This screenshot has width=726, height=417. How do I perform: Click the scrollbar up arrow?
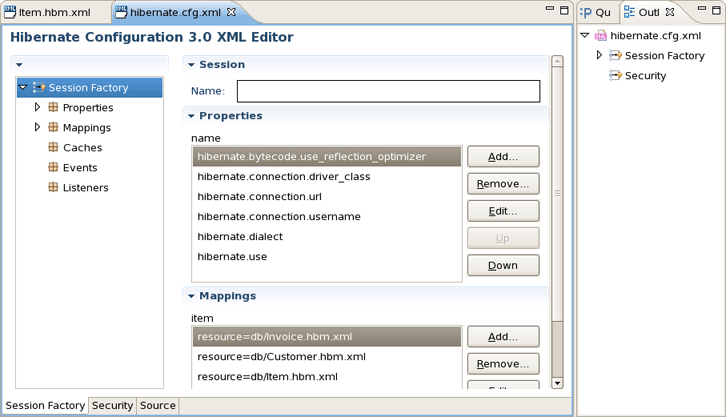[557, 61]
